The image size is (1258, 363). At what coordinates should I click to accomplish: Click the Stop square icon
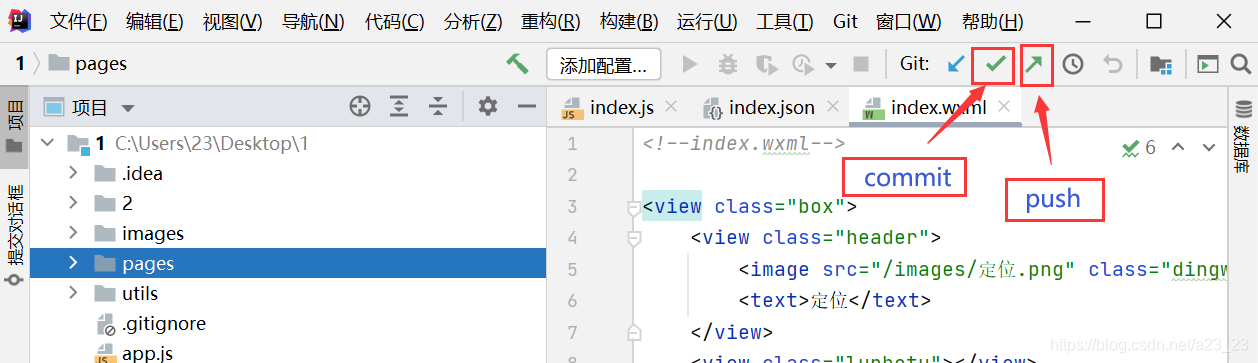coord(860,64)
